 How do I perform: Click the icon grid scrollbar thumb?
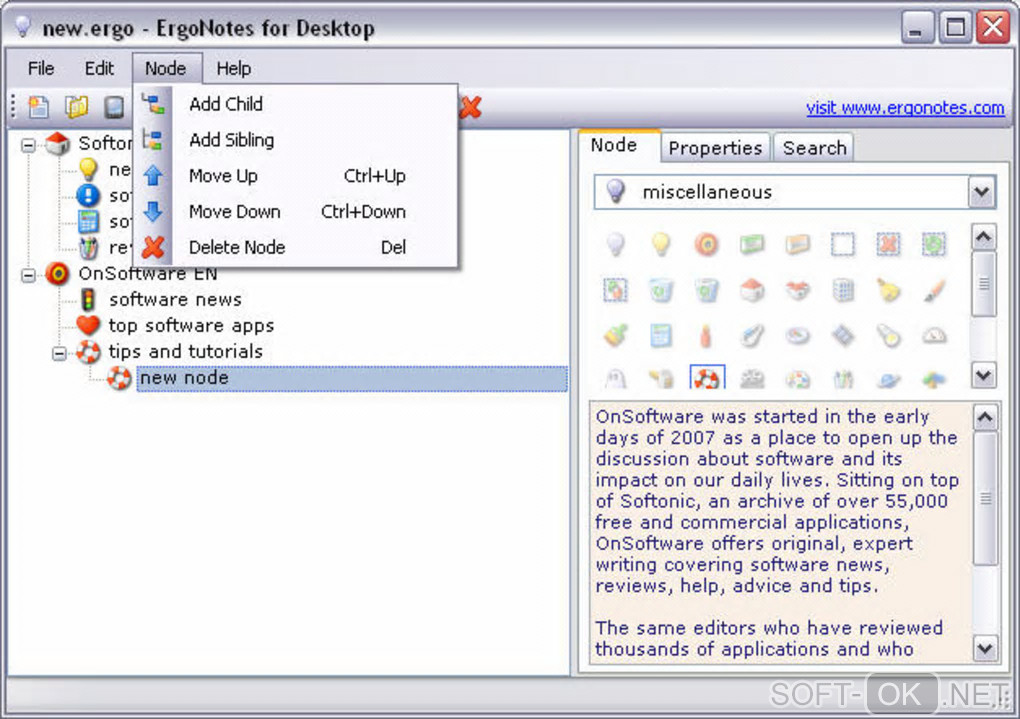(984, 284)
